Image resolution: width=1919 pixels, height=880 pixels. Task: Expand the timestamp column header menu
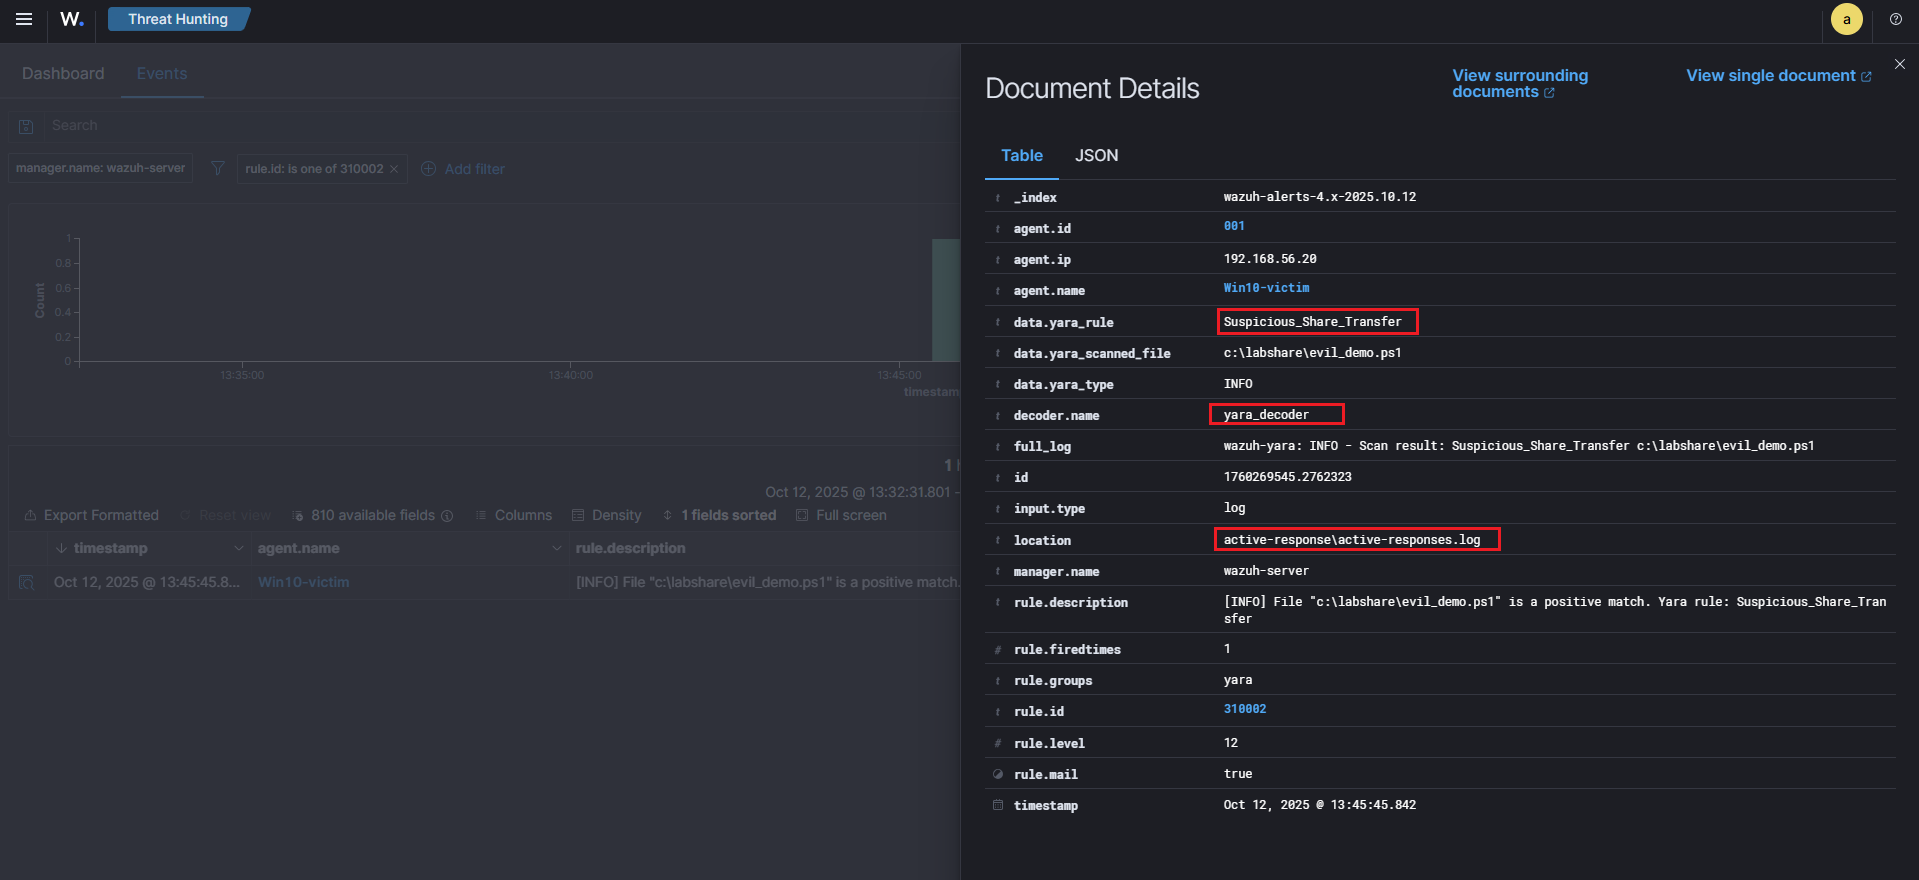(x=238, y=548)
